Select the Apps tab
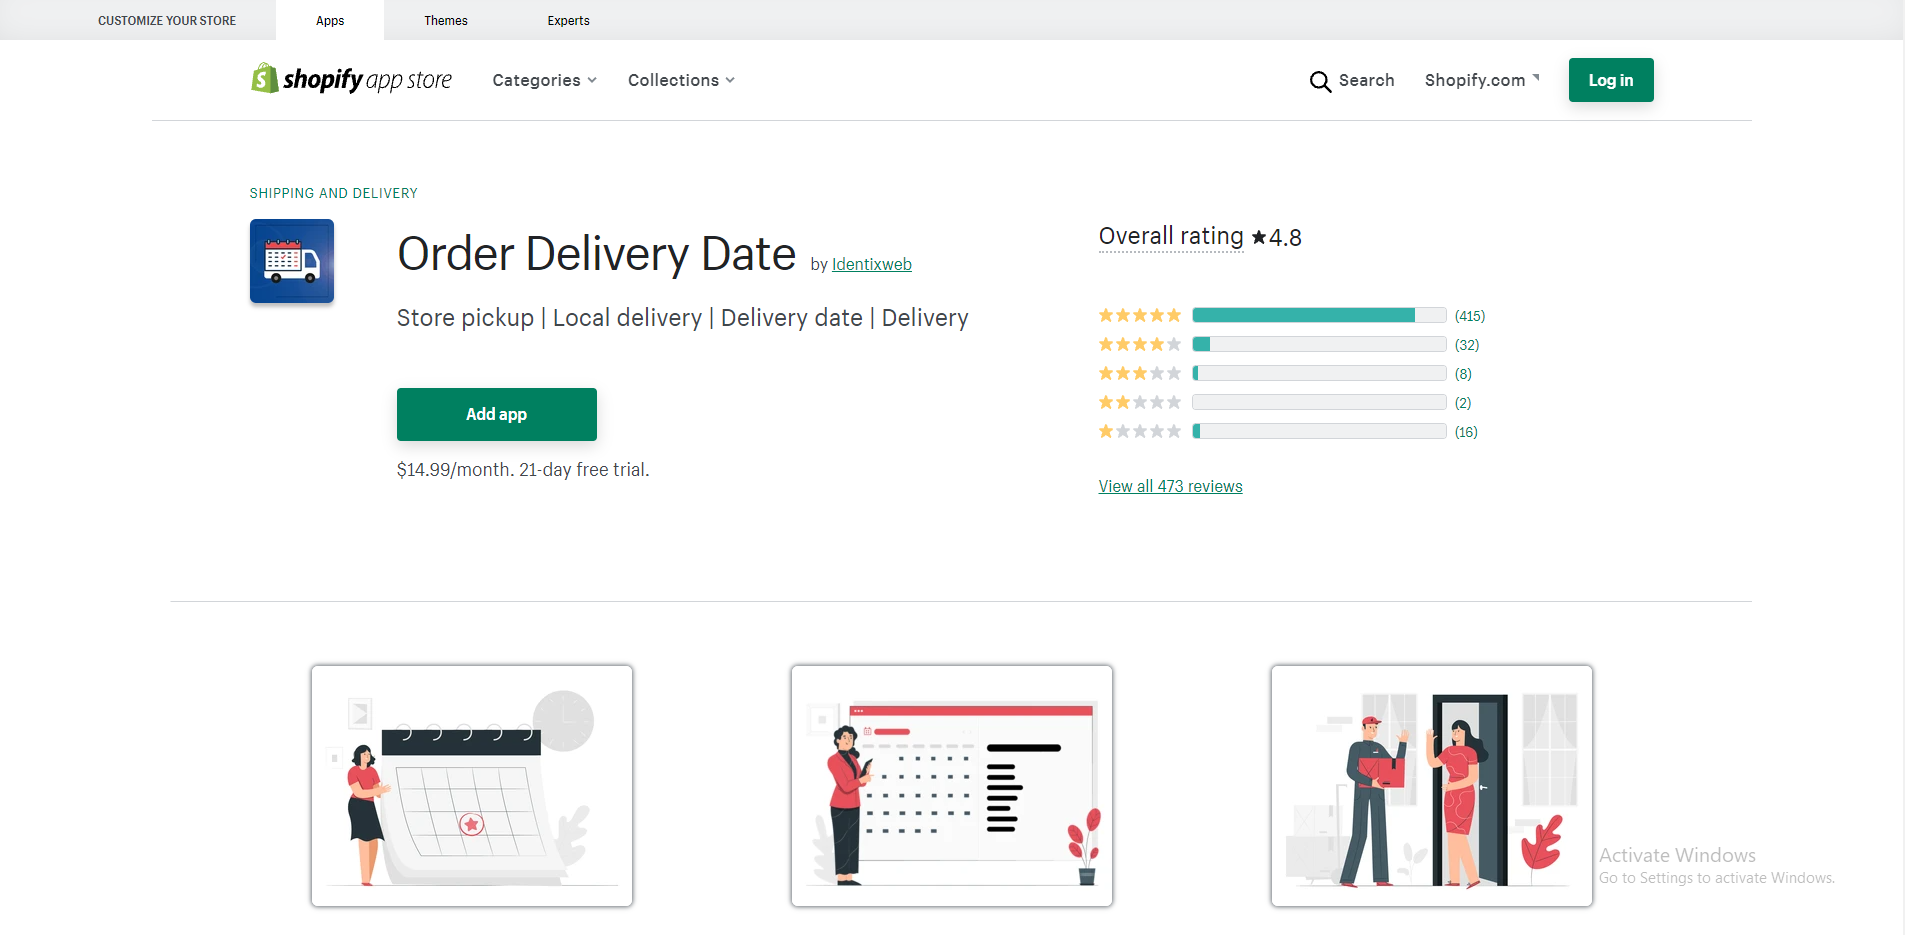This screenshot has height=935, width=1905. (x=329, y=20)
